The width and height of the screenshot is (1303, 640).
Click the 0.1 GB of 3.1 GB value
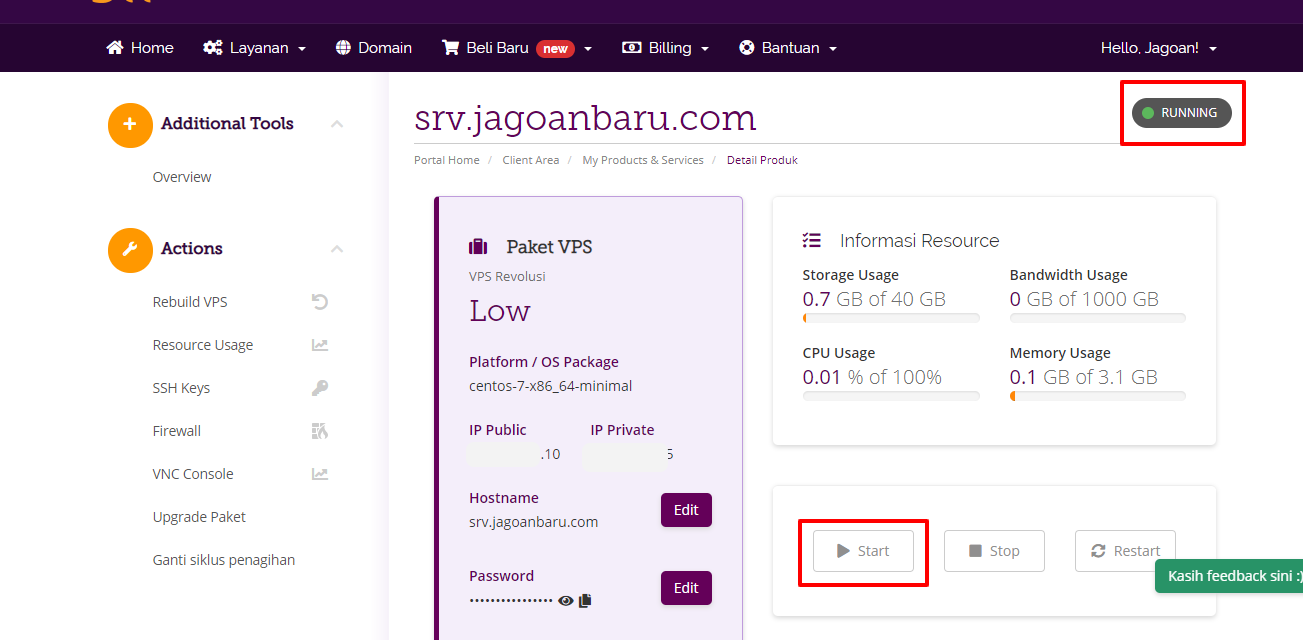pyautogui.click(x=1084, y=377)
